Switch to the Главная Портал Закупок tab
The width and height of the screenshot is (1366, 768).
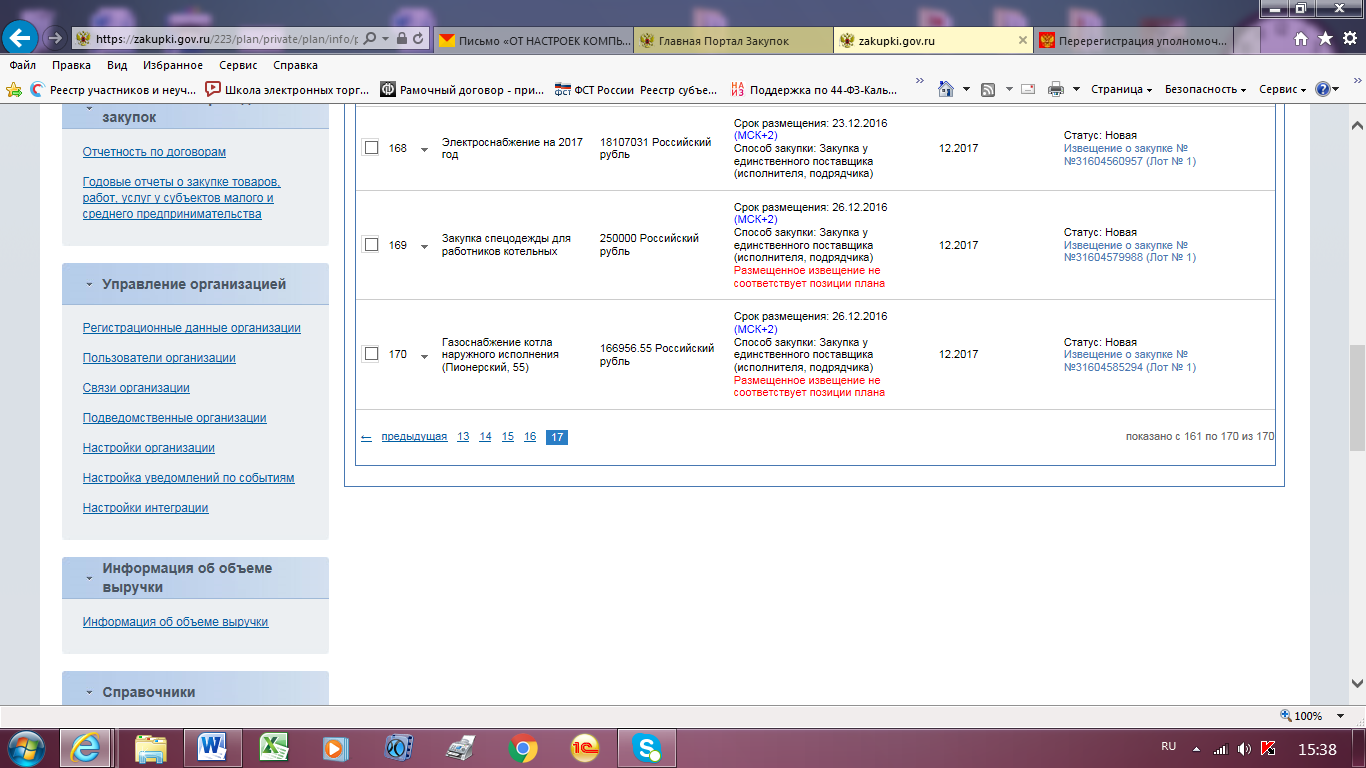pos(735,40)
